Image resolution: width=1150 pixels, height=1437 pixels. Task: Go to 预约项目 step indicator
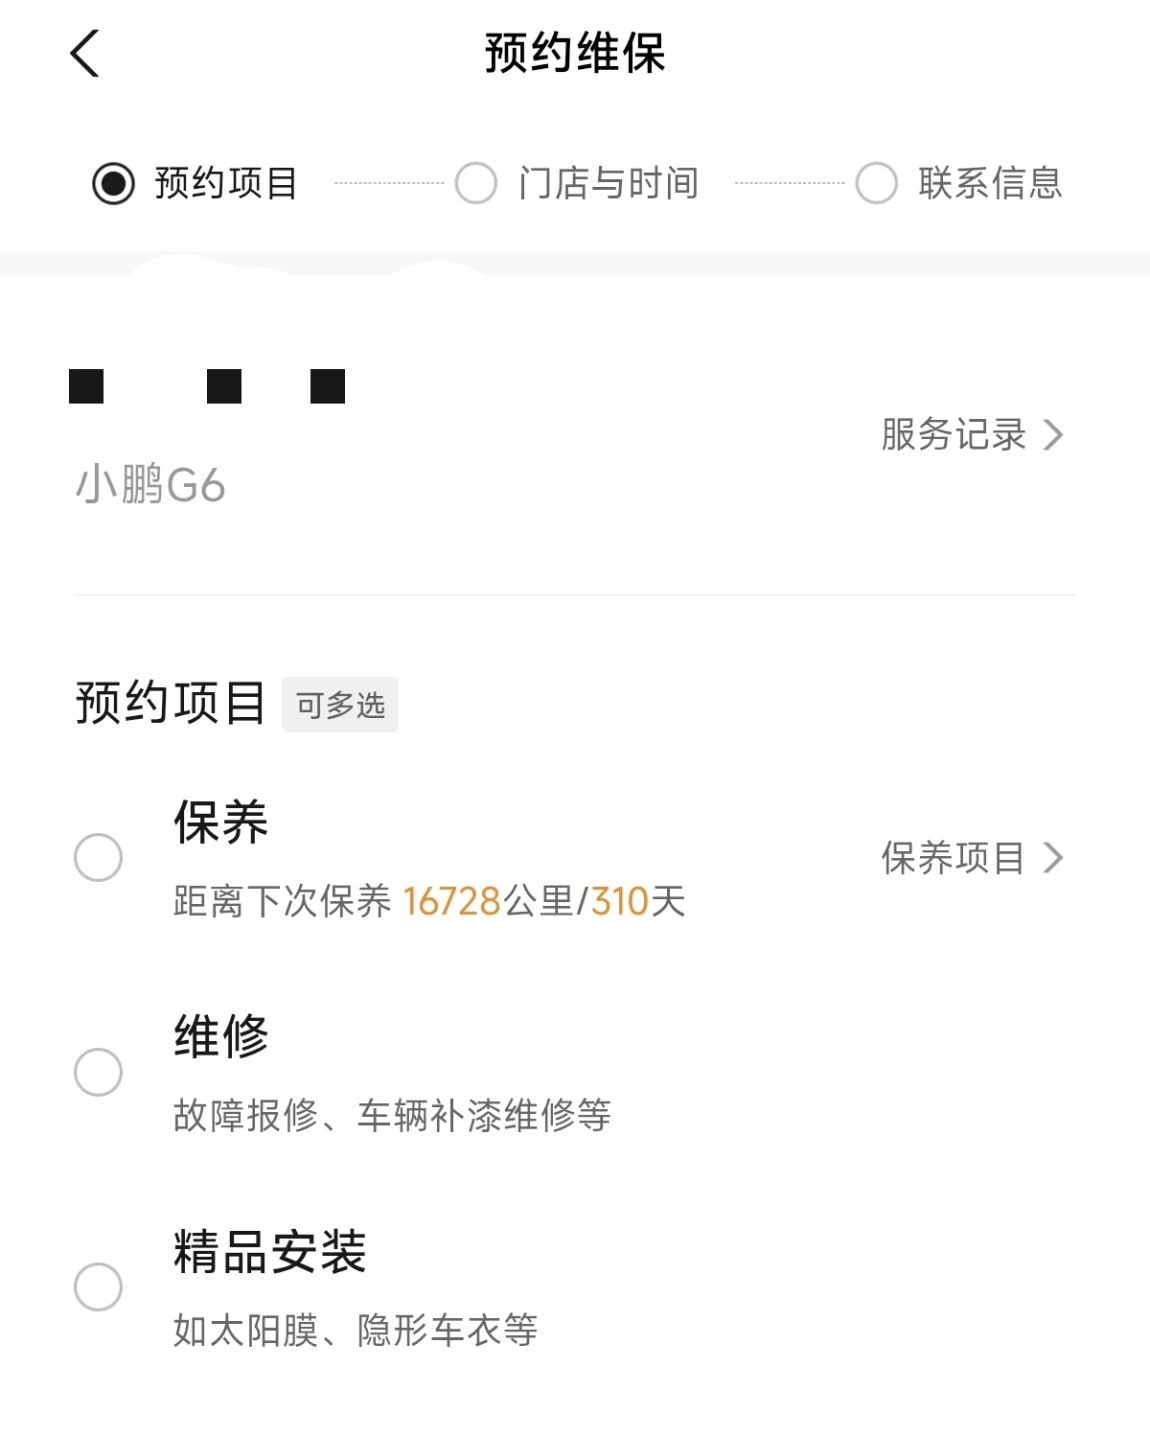[x=196, y=183]
